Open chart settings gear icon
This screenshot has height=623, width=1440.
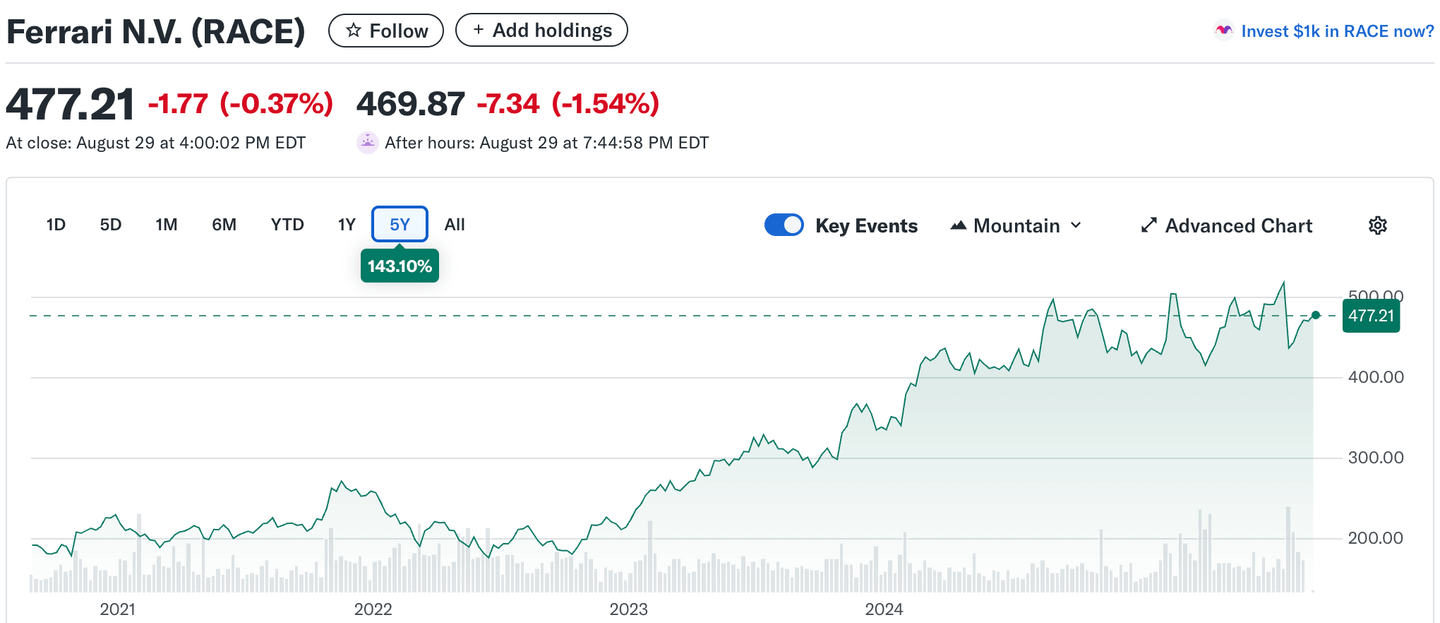pyautogui.click(x=1377, y=225)
